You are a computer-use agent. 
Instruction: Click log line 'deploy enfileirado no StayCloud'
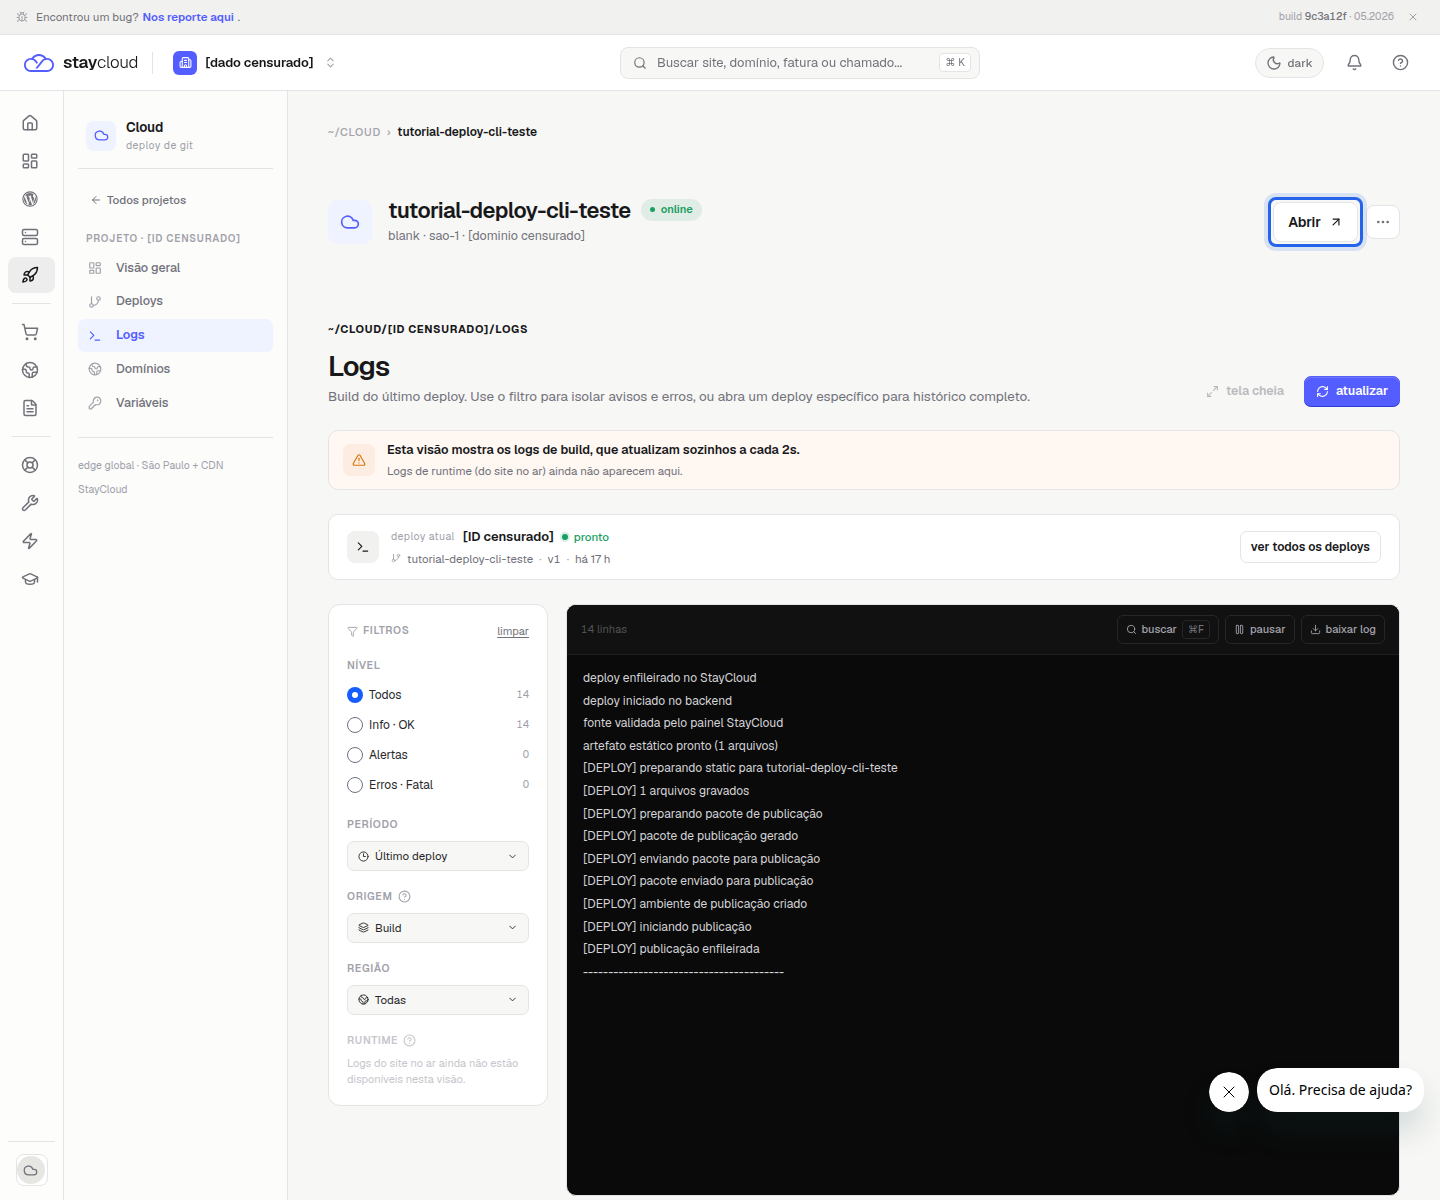point(670,678)
